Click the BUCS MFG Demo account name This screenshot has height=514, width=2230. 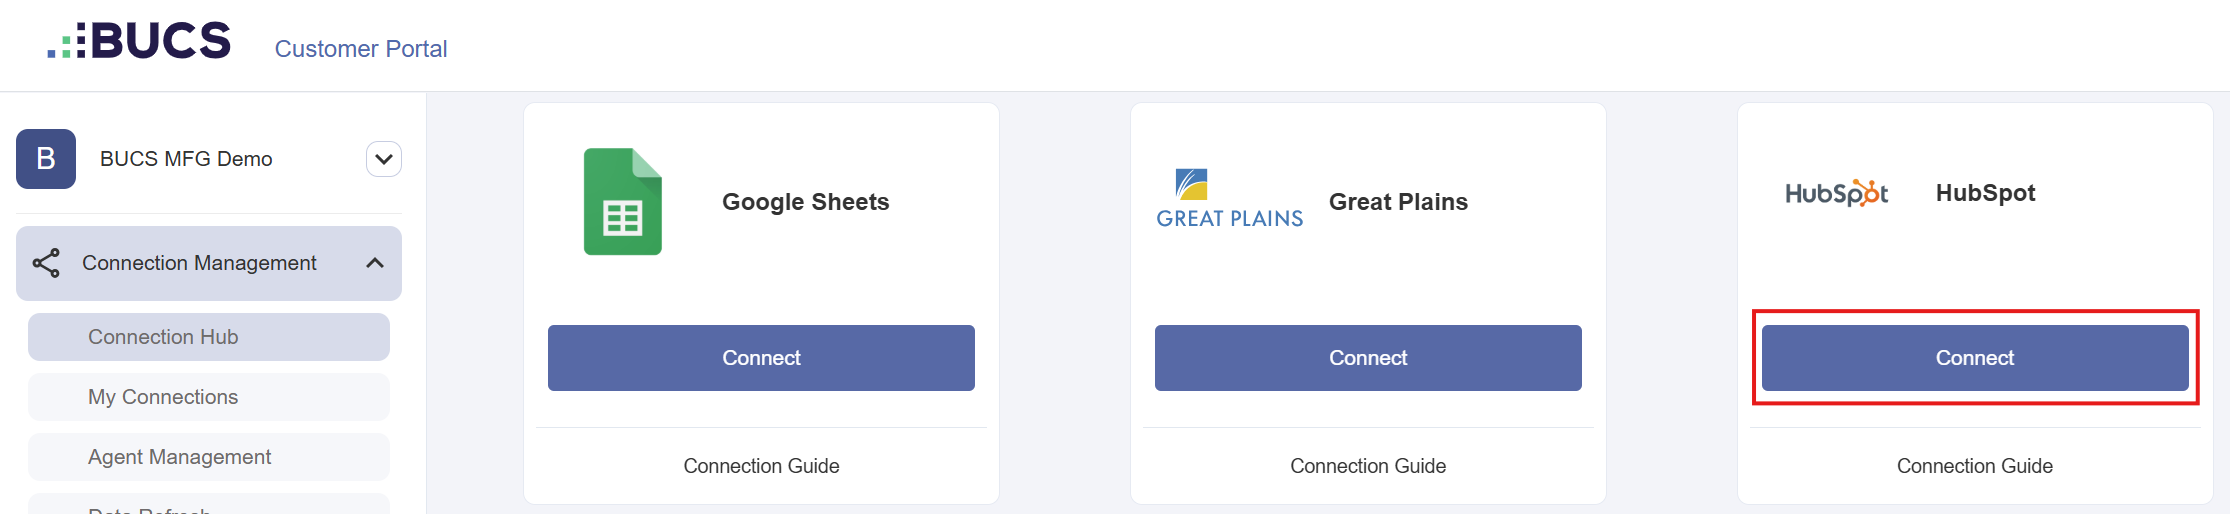[186, 159]
